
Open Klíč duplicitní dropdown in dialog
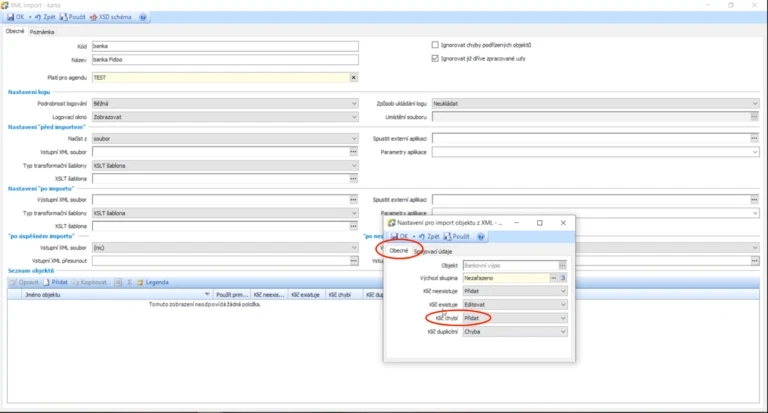(x=563, y=332)
